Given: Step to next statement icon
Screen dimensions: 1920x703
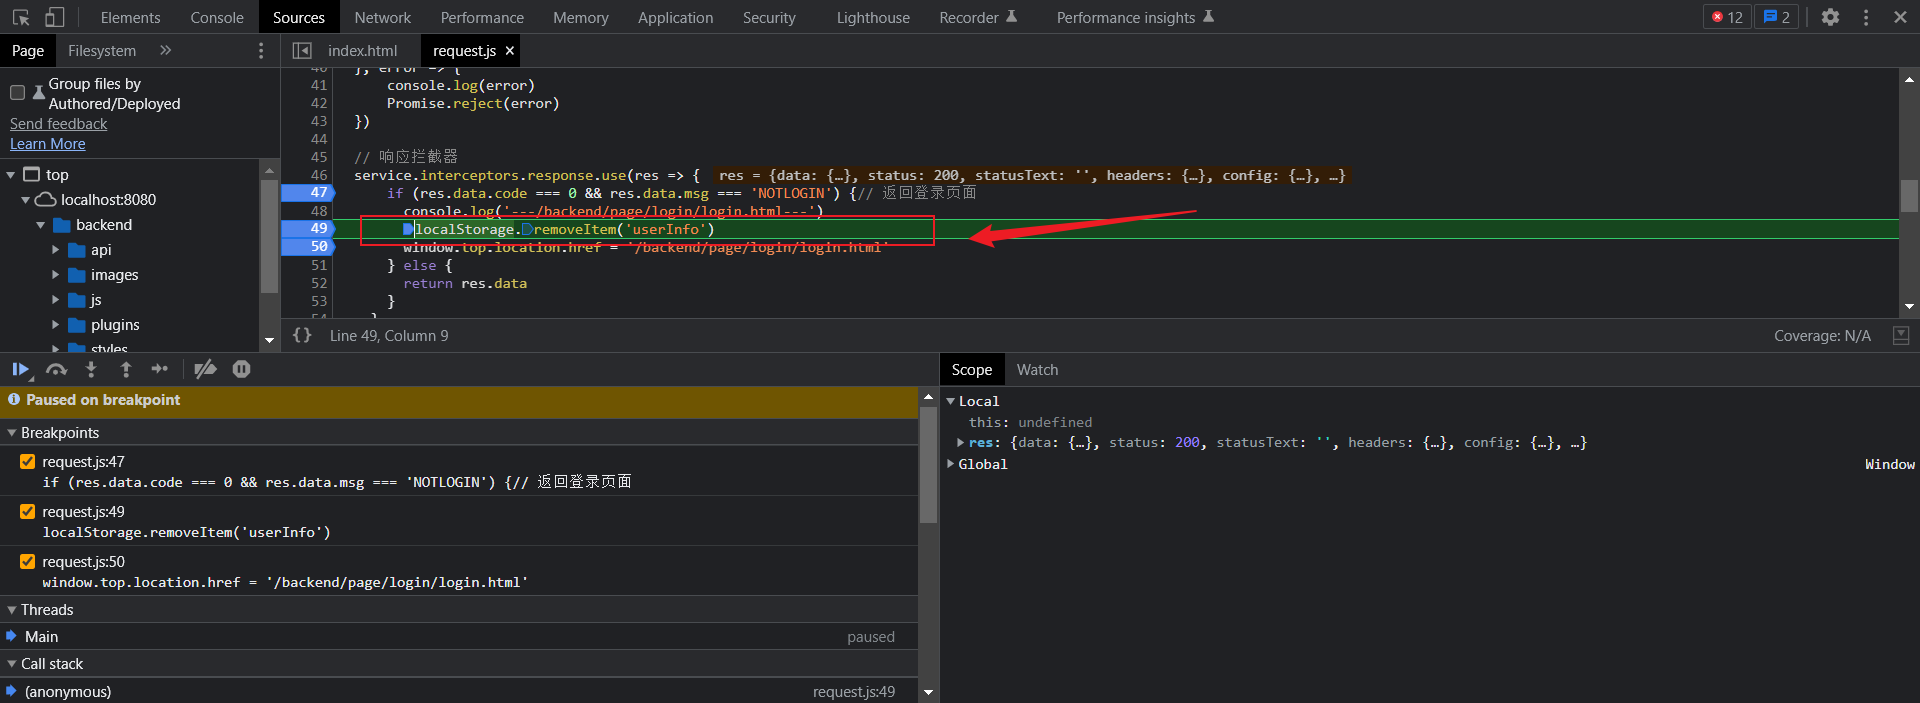Looking at the screenshot, I should [x=160, y=369].
